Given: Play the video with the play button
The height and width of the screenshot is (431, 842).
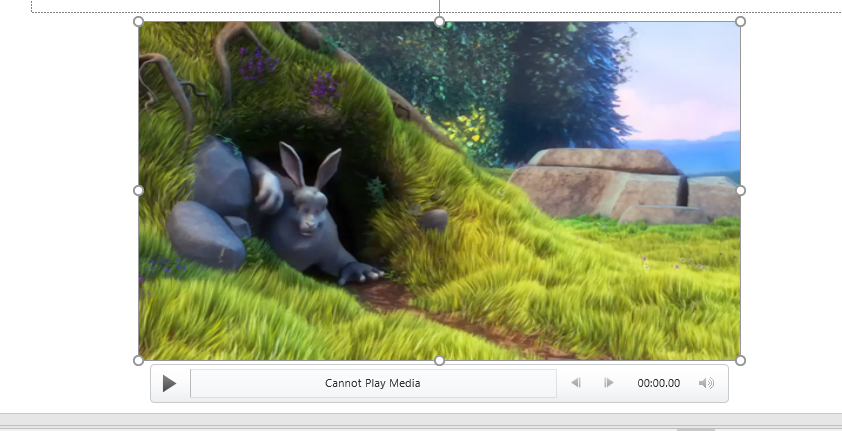Looking at the screenshot, I should [x=169, y=383].
